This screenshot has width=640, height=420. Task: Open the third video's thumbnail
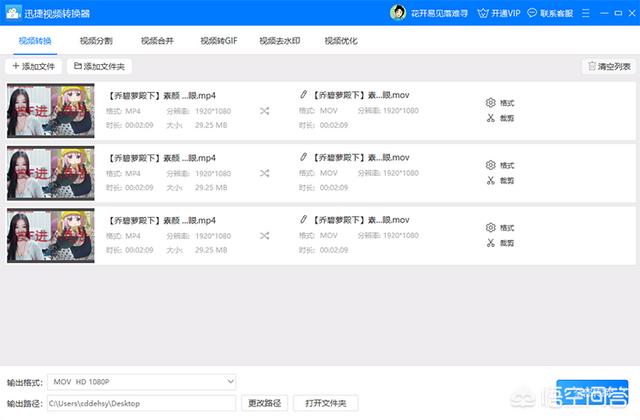click(51, 236)
